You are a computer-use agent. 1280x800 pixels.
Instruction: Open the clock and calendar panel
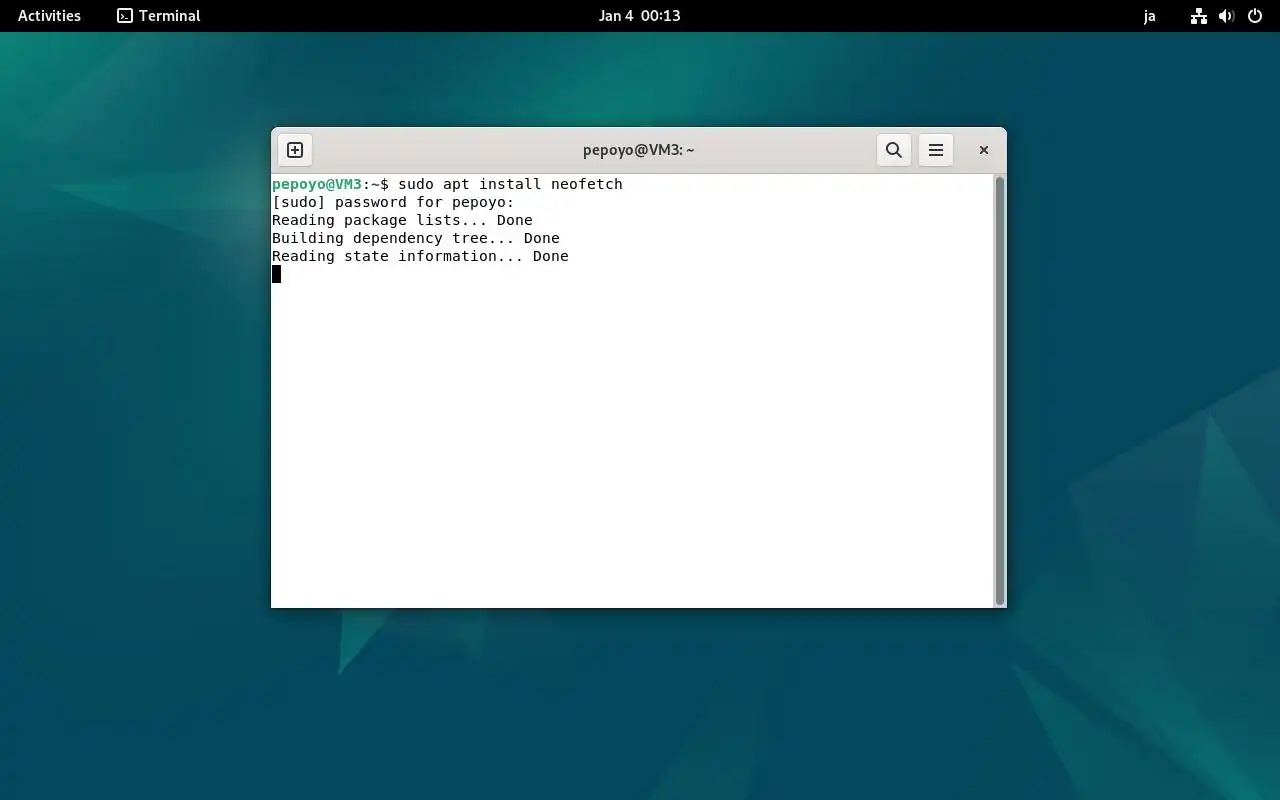640,16
